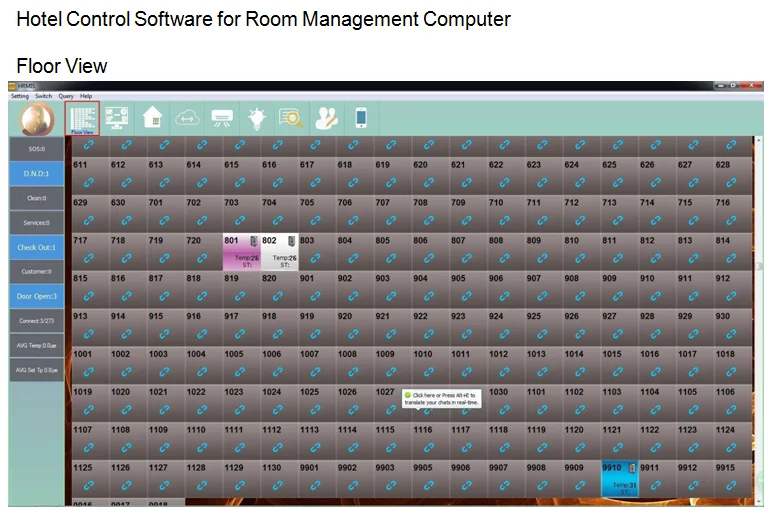
Task: Click the Connect:3/273 status button
Action: (37, 320)
